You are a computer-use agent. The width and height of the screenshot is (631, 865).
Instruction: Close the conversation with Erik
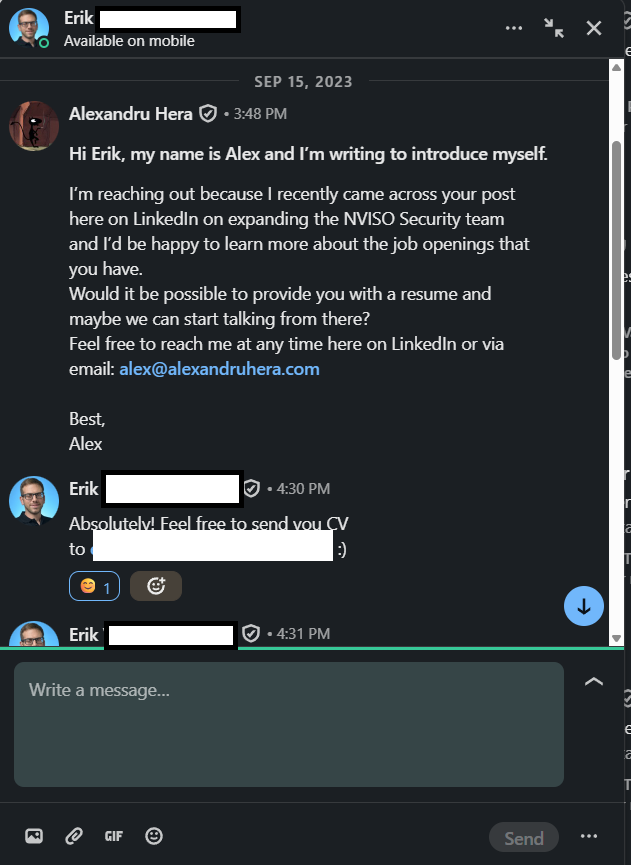(594, 28)
